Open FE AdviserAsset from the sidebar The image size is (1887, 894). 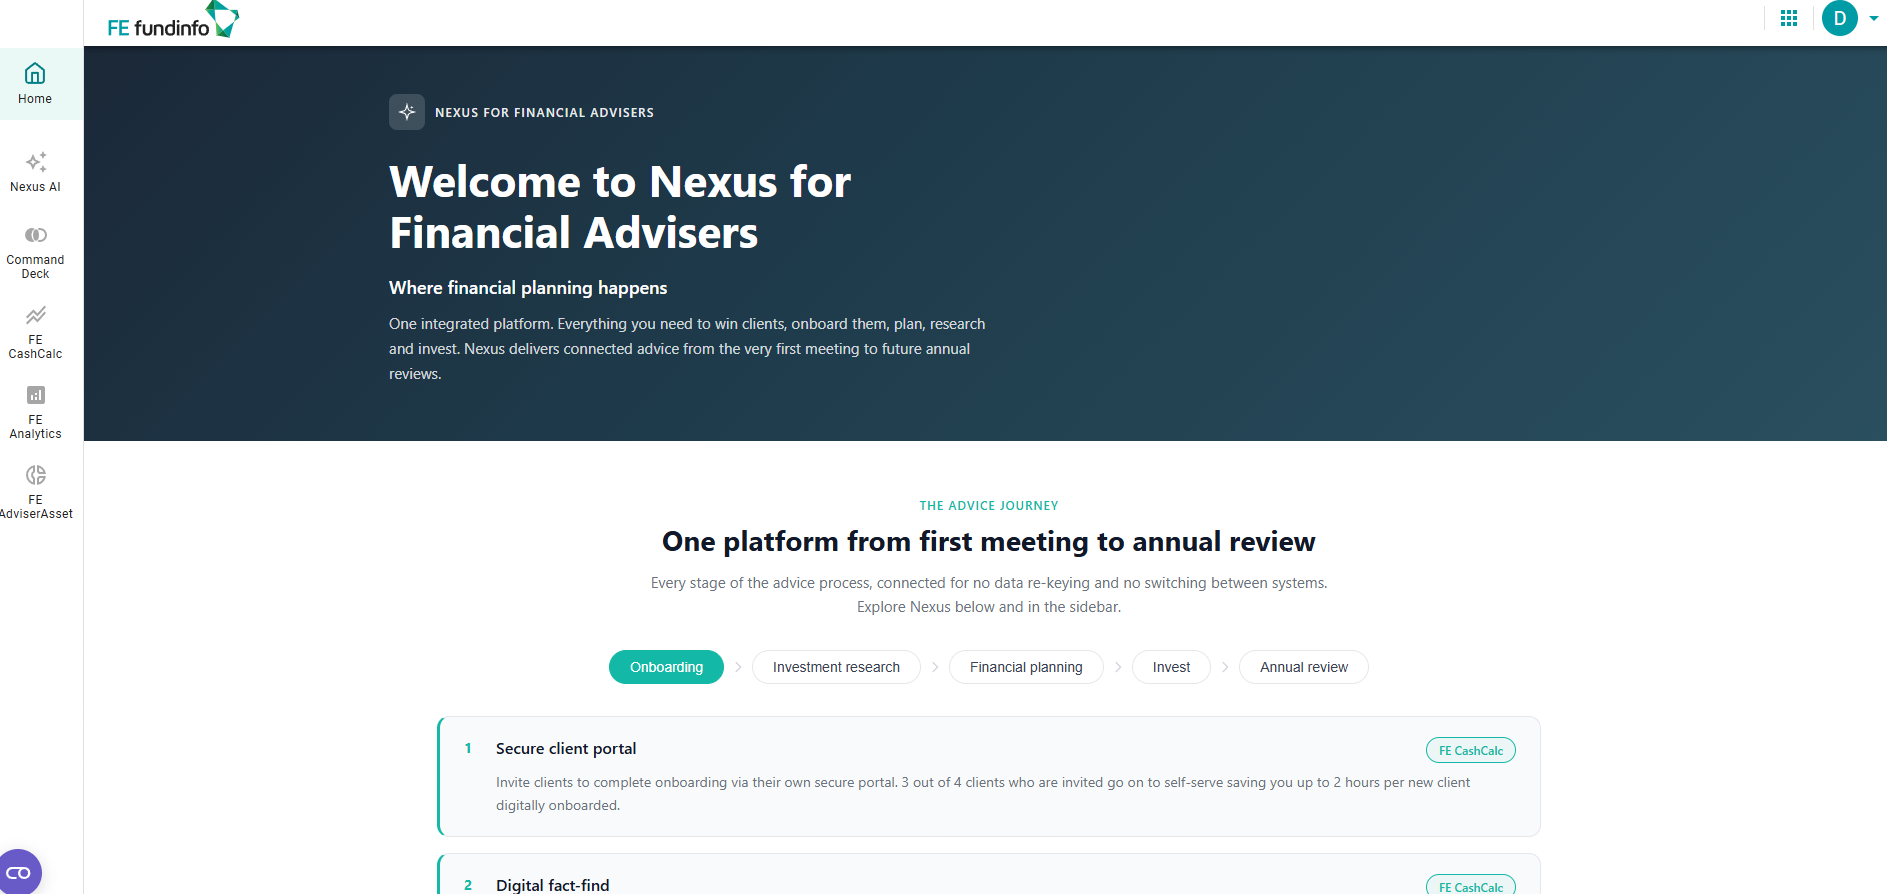point(35,492)
